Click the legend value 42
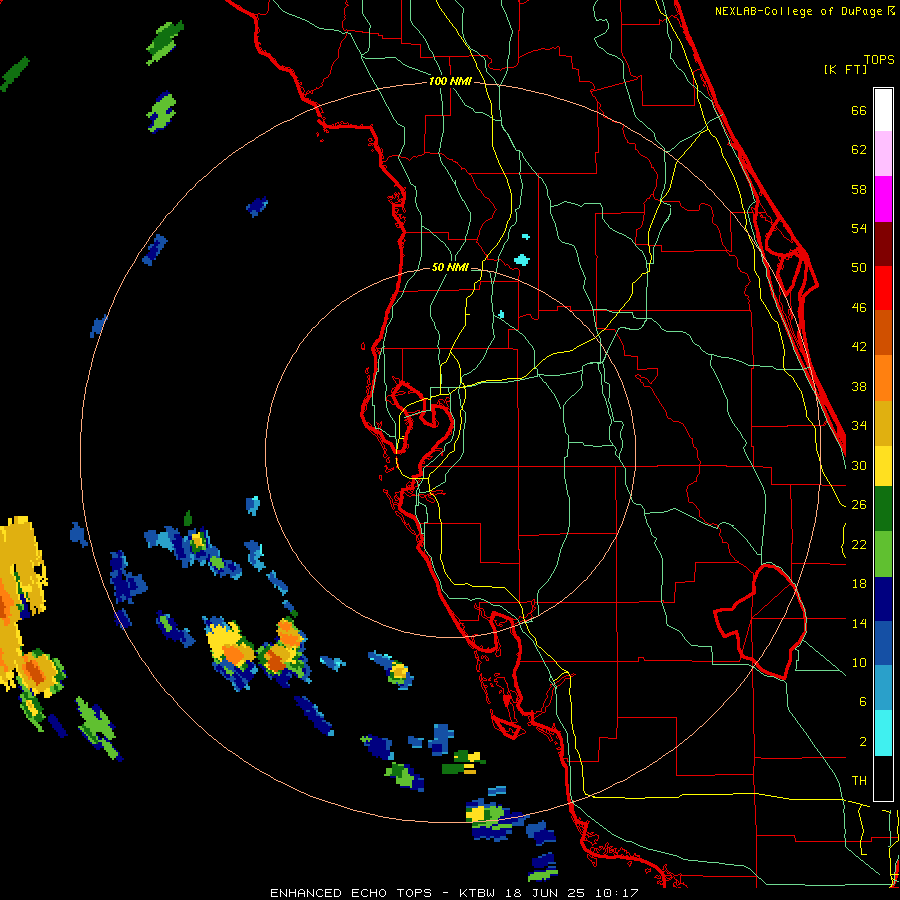 tap(859, 347)
